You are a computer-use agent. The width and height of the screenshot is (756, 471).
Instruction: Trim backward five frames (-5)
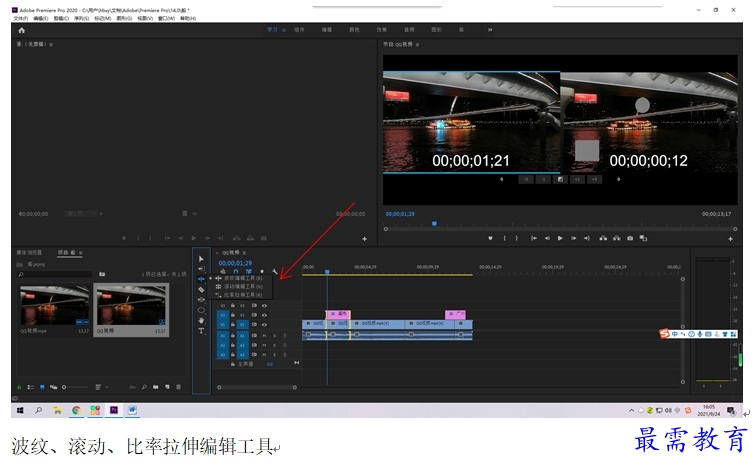click(x=526, y=179)
